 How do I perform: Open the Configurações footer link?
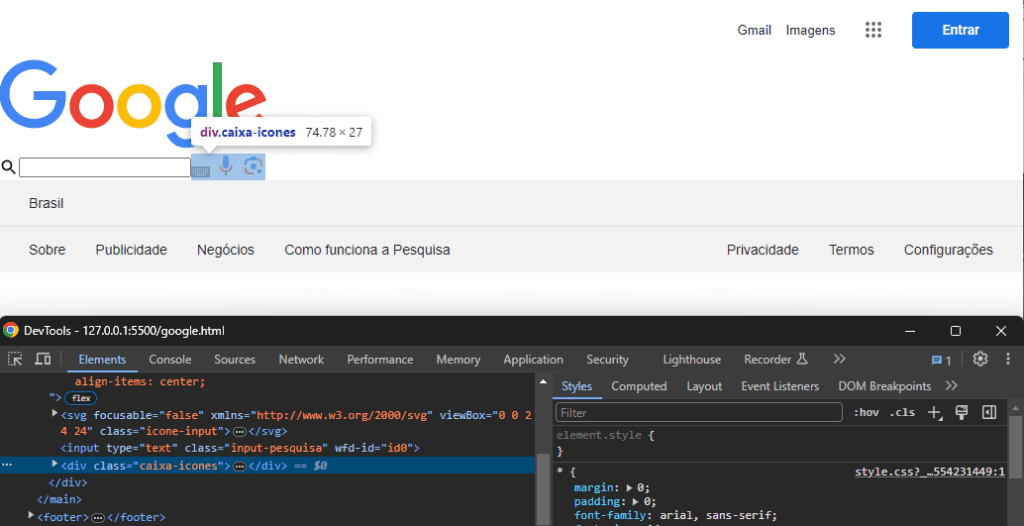948,250
